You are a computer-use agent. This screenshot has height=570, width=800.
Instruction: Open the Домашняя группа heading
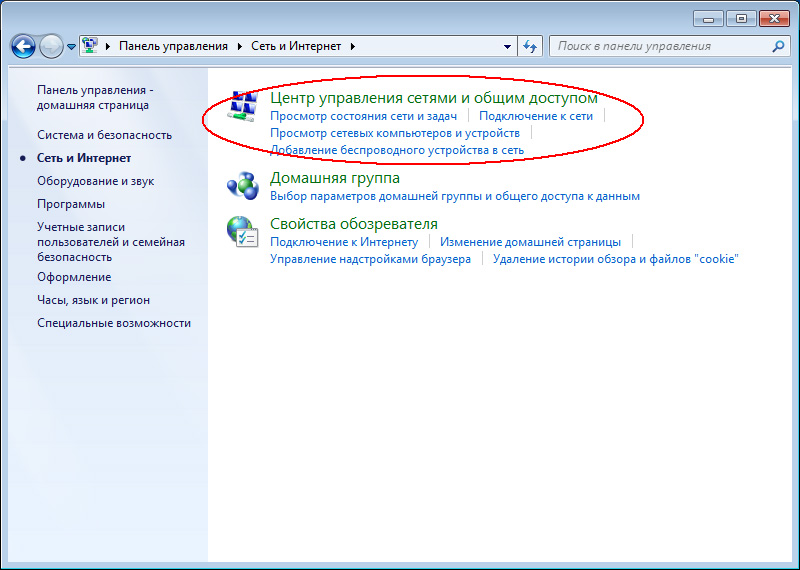pos(335,178)
